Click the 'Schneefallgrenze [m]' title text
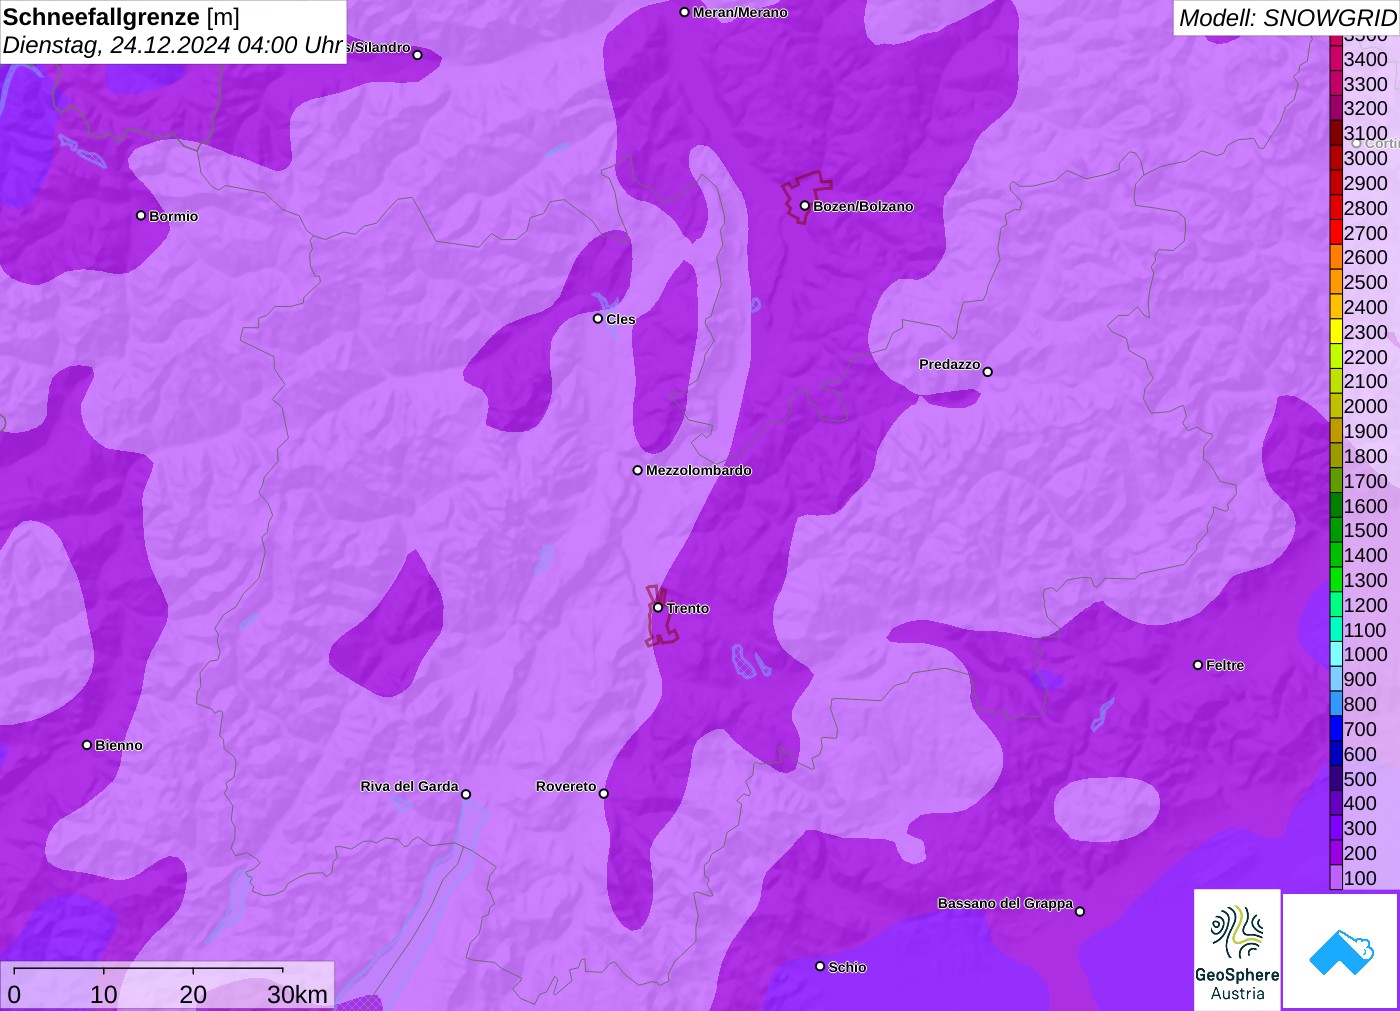The image size is (1400, 1011). 121,17
